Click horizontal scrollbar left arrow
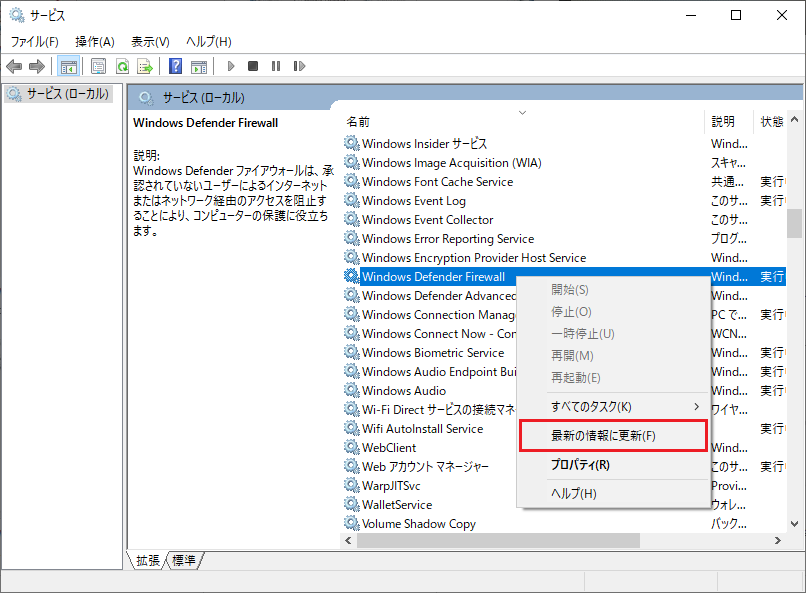 tap(348, 541)
